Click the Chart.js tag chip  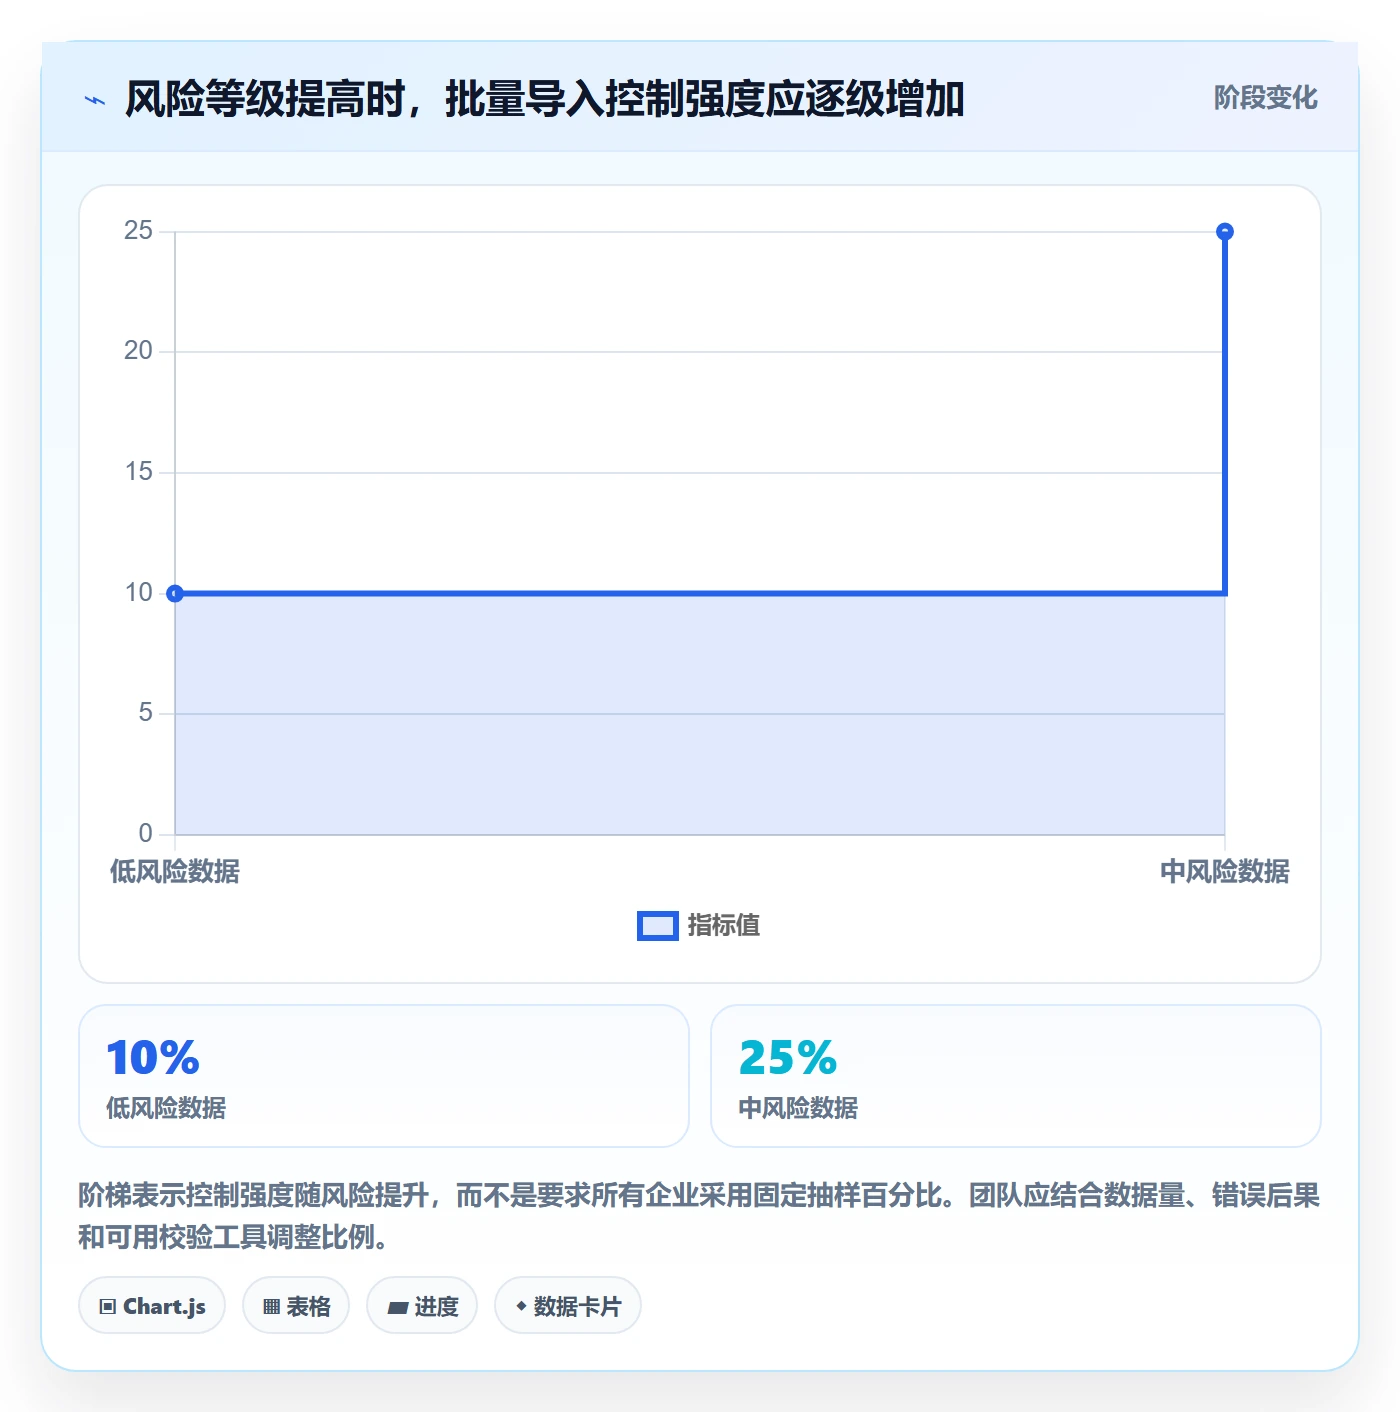[152, 1306]
